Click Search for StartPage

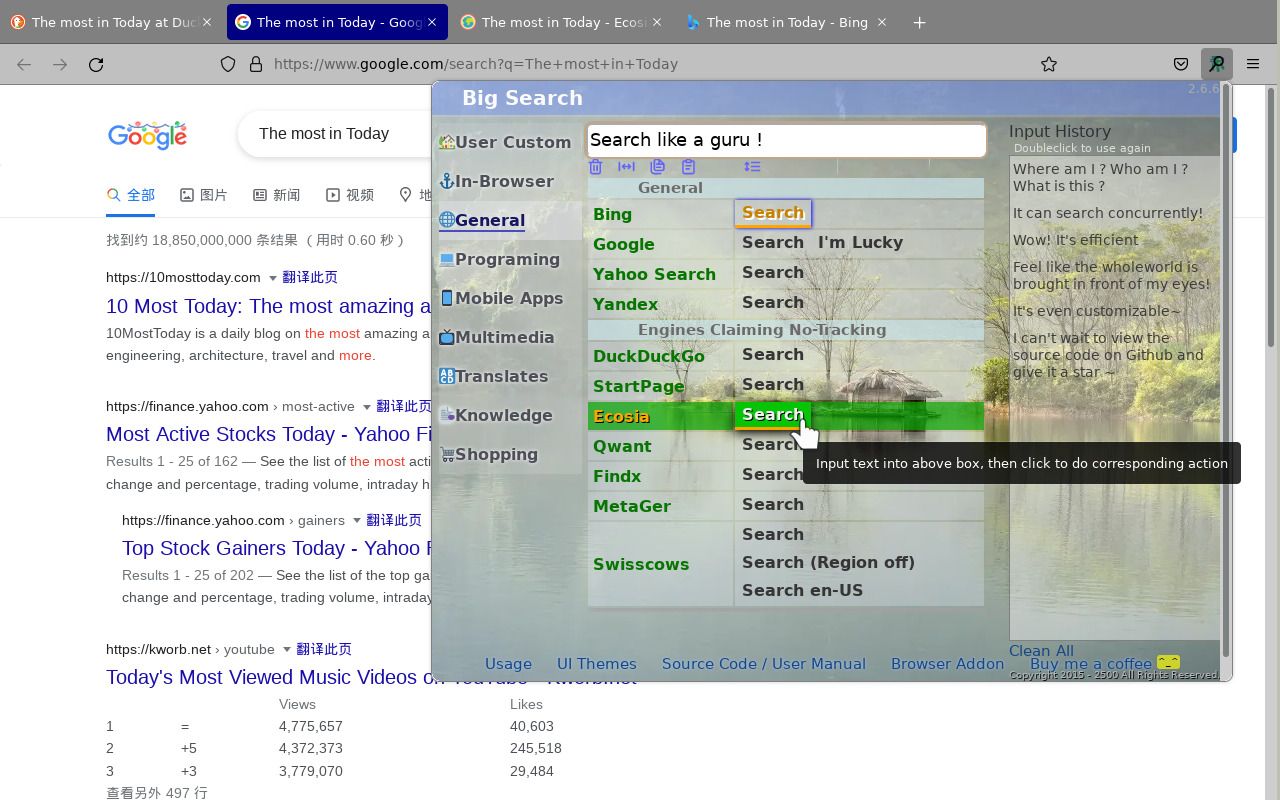[x=773, y=384]
